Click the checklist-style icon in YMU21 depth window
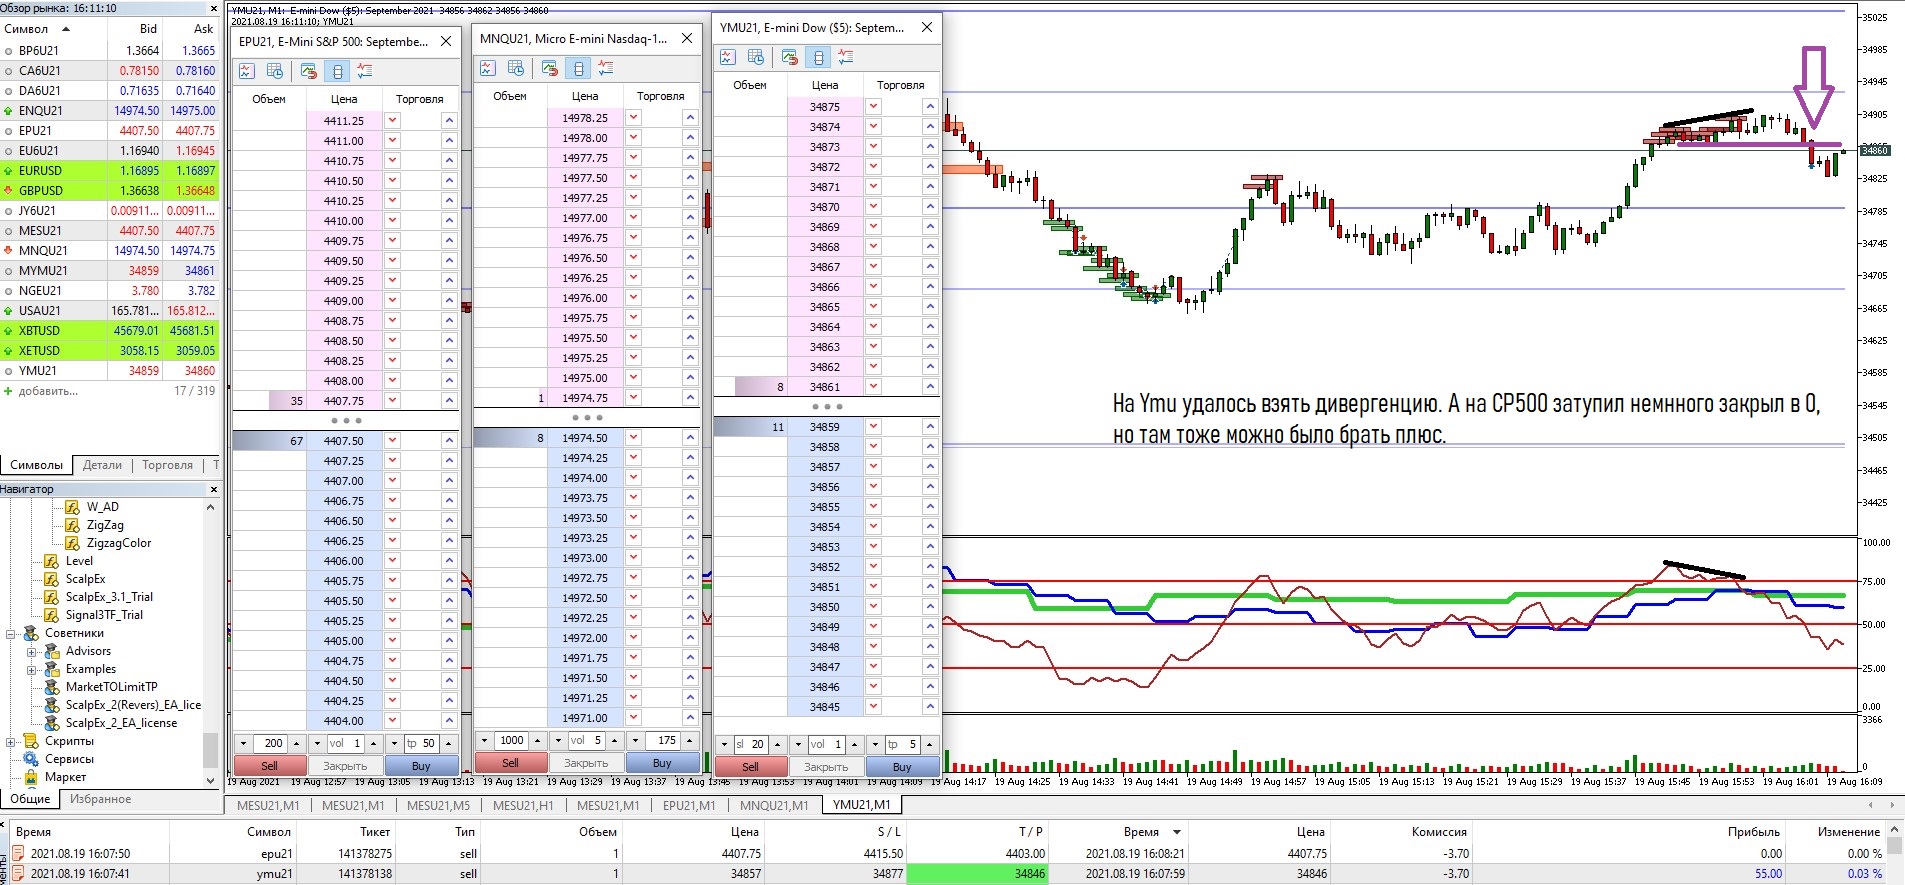Viewport: 1905px width, 885px height. (846, 57)
